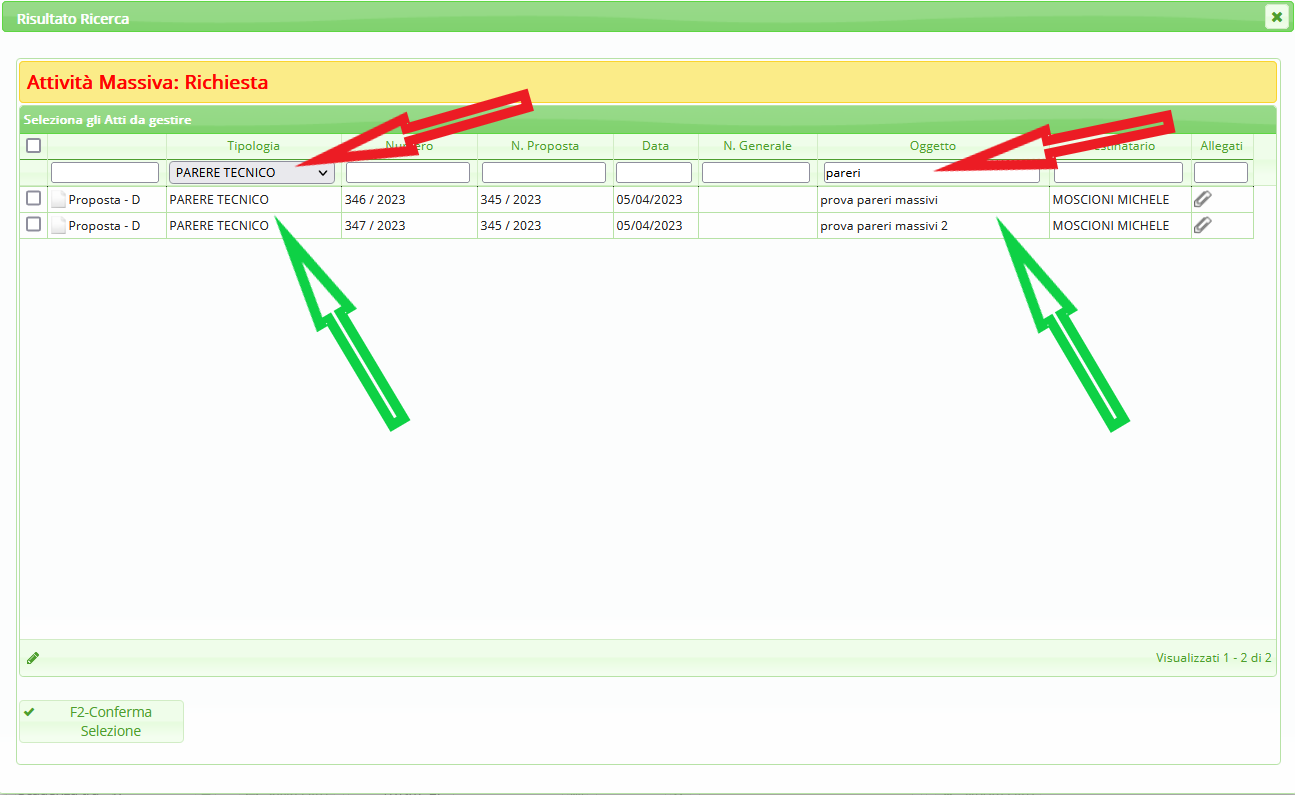Sort by the Tipologia column header
This screenshot has height=795, width=1295.
click(253, 146)
